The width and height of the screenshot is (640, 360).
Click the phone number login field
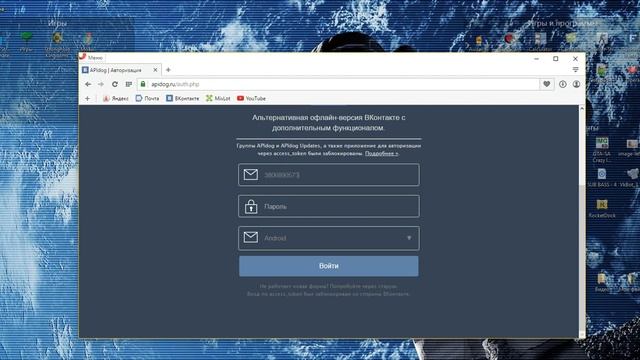pyautogui.click(x=329, y=175)
